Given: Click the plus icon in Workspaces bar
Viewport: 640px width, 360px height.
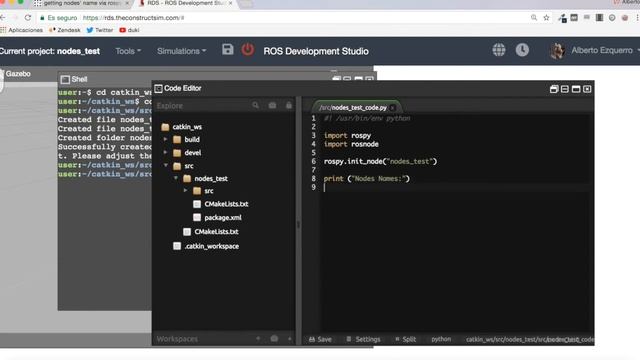Looking at the screenshot, I should pyautogui.click(x=258, y=338).
